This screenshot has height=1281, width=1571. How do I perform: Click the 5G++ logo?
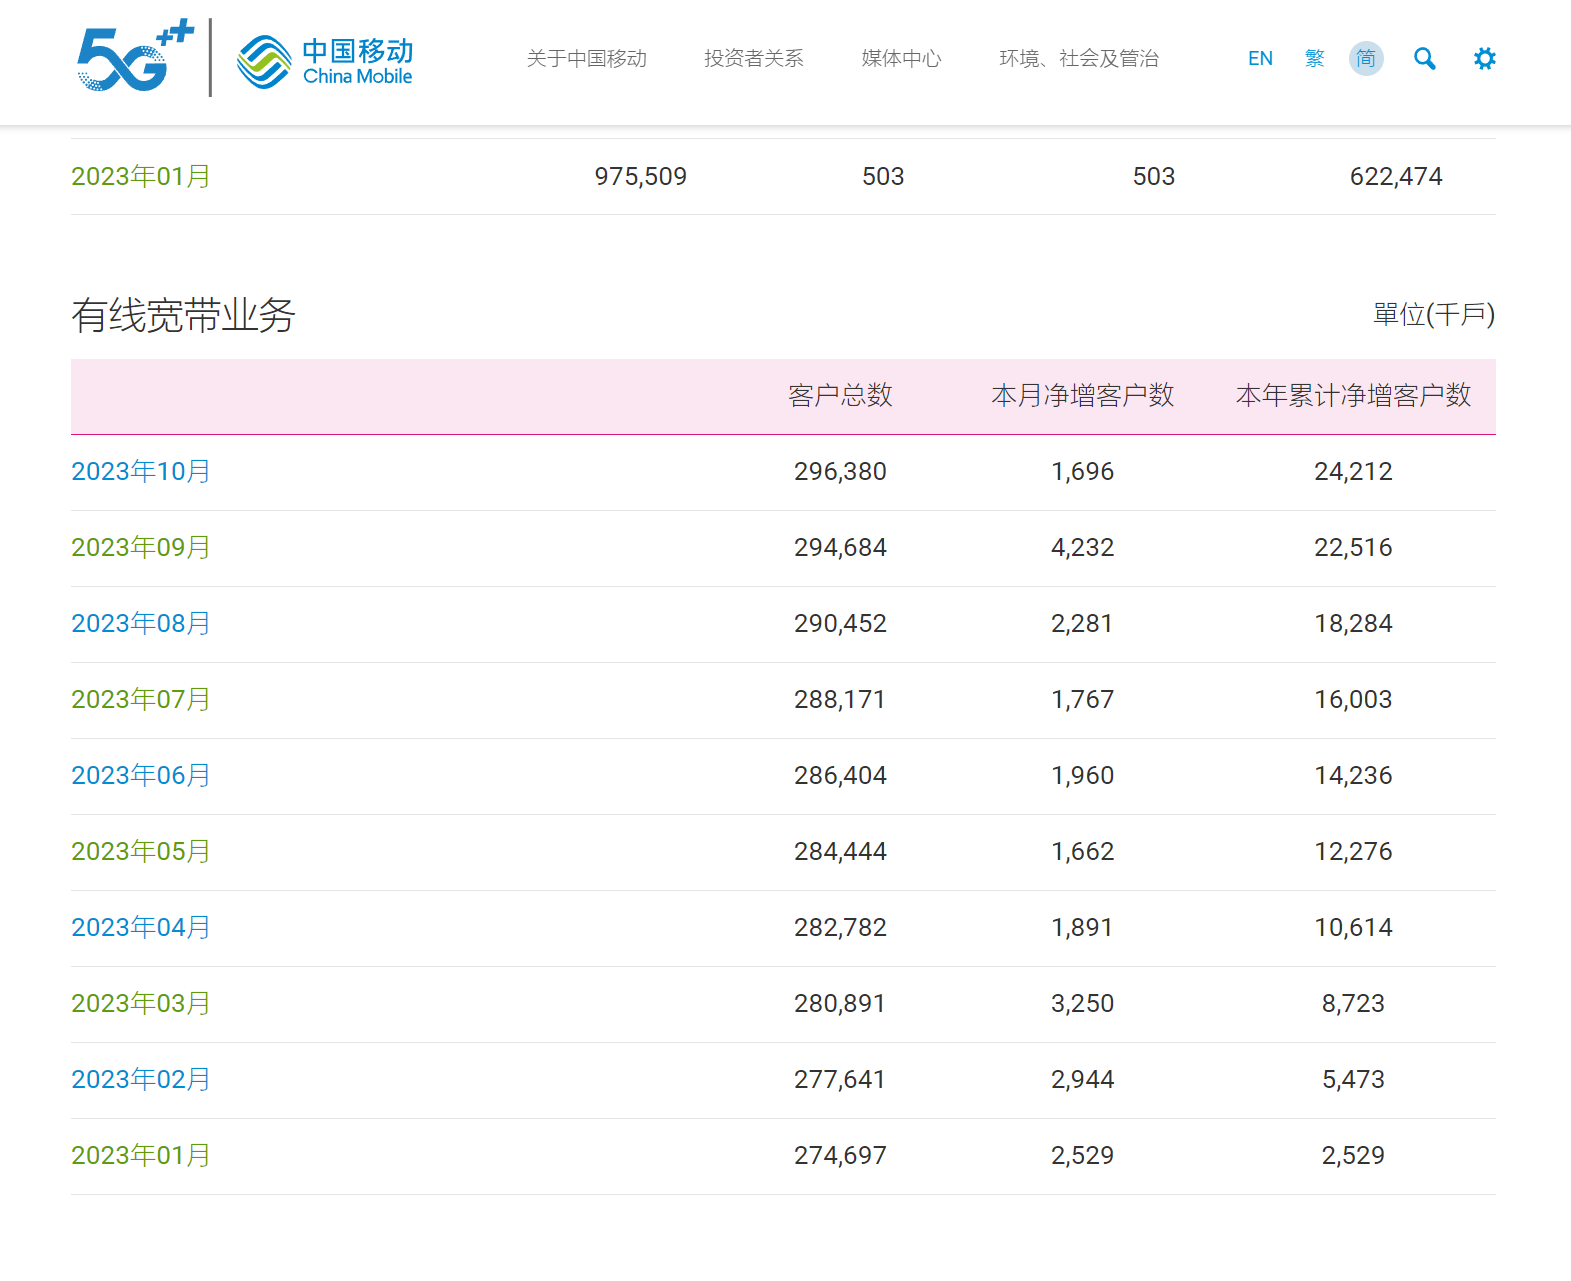(x=135, y=57)
